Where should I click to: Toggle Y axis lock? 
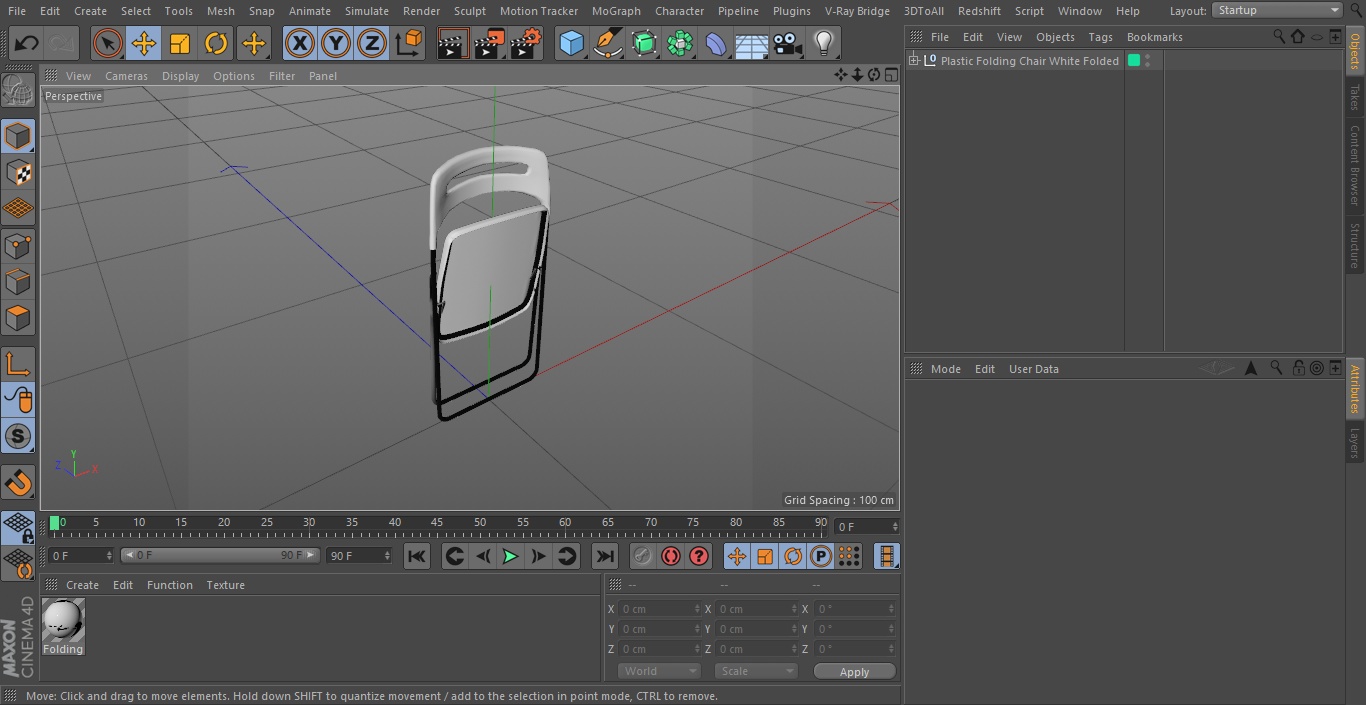[x=336, y=43]
